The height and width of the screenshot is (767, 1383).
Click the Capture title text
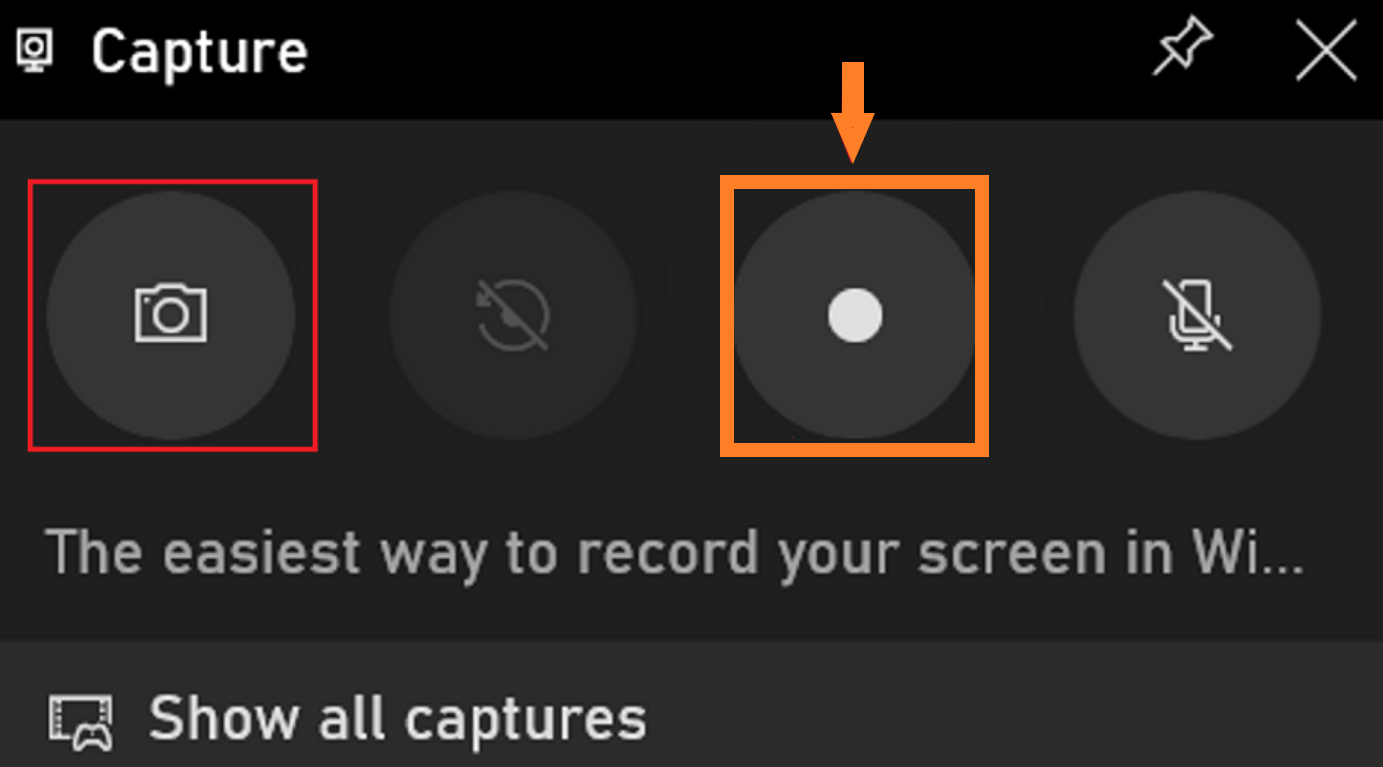[199, 51]
